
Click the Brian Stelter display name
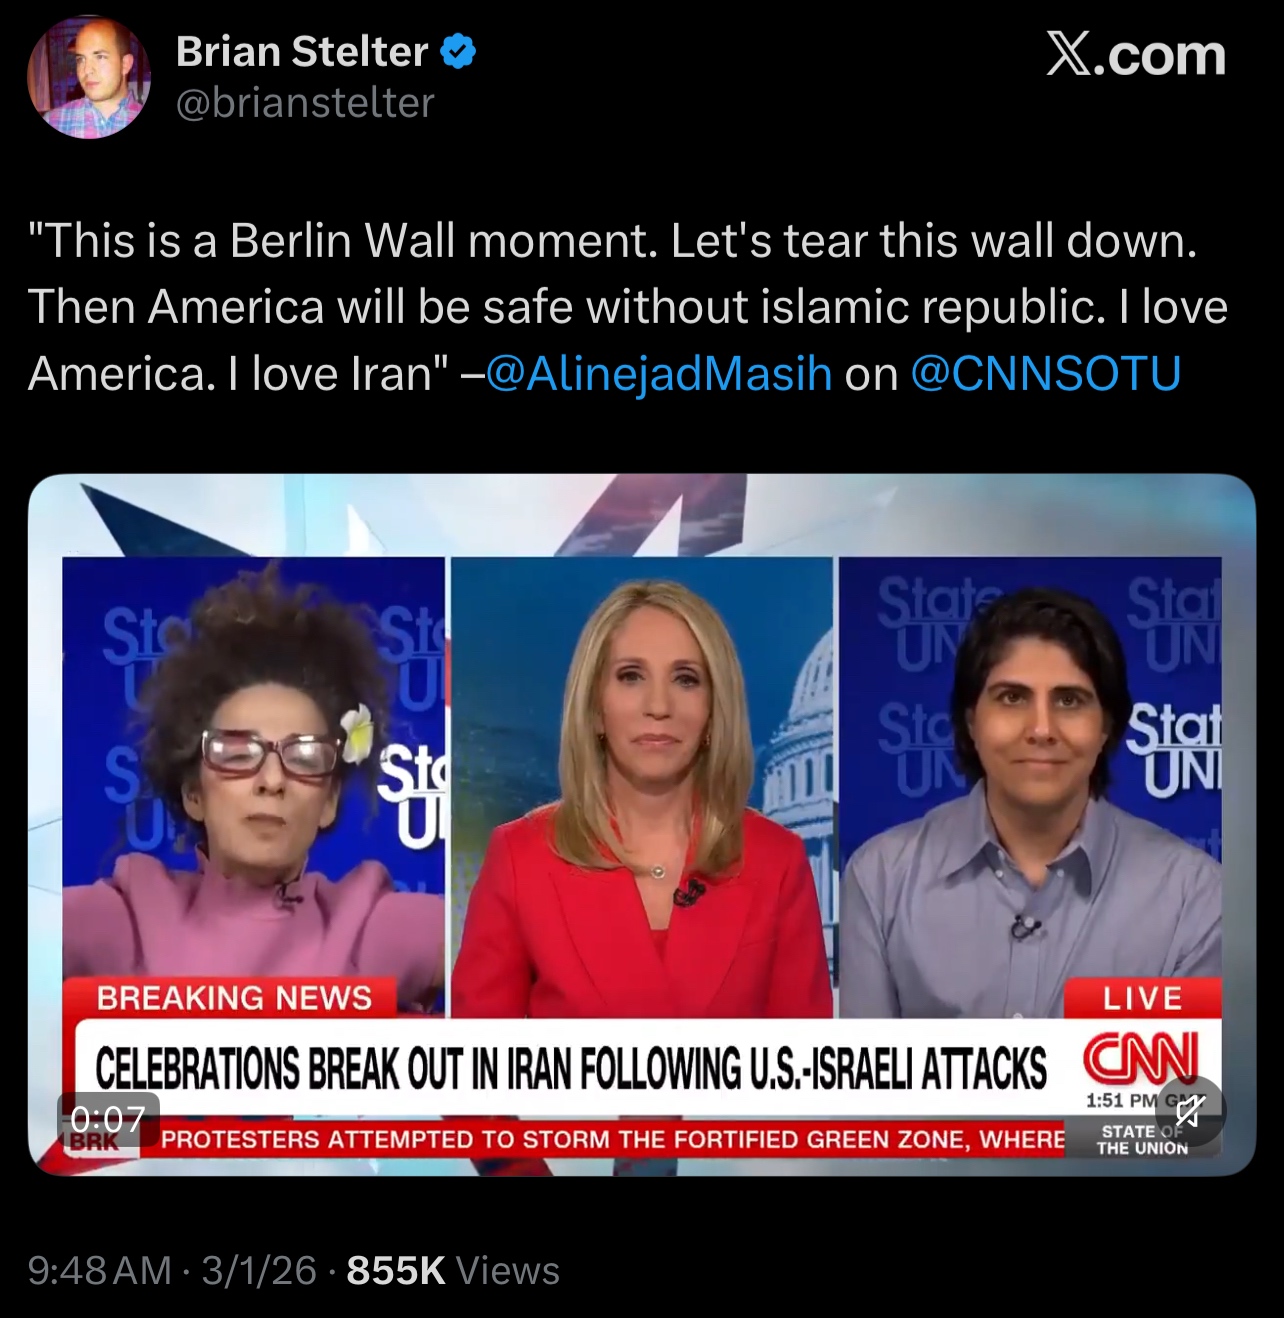302,51
